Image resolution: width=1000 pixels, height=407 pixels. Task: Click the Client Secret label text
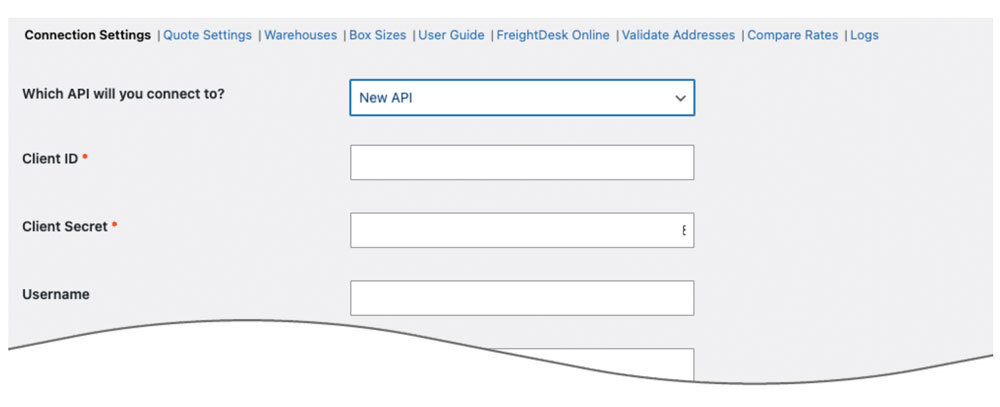tap(64, 226)
